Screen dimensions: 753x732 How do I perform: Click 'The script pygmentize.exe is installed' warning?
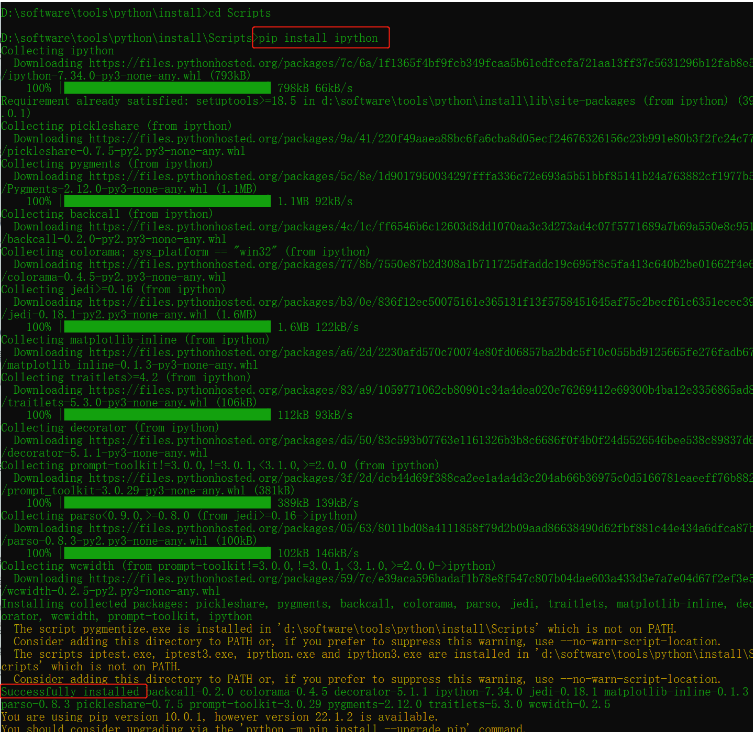[x=345, y=629]
